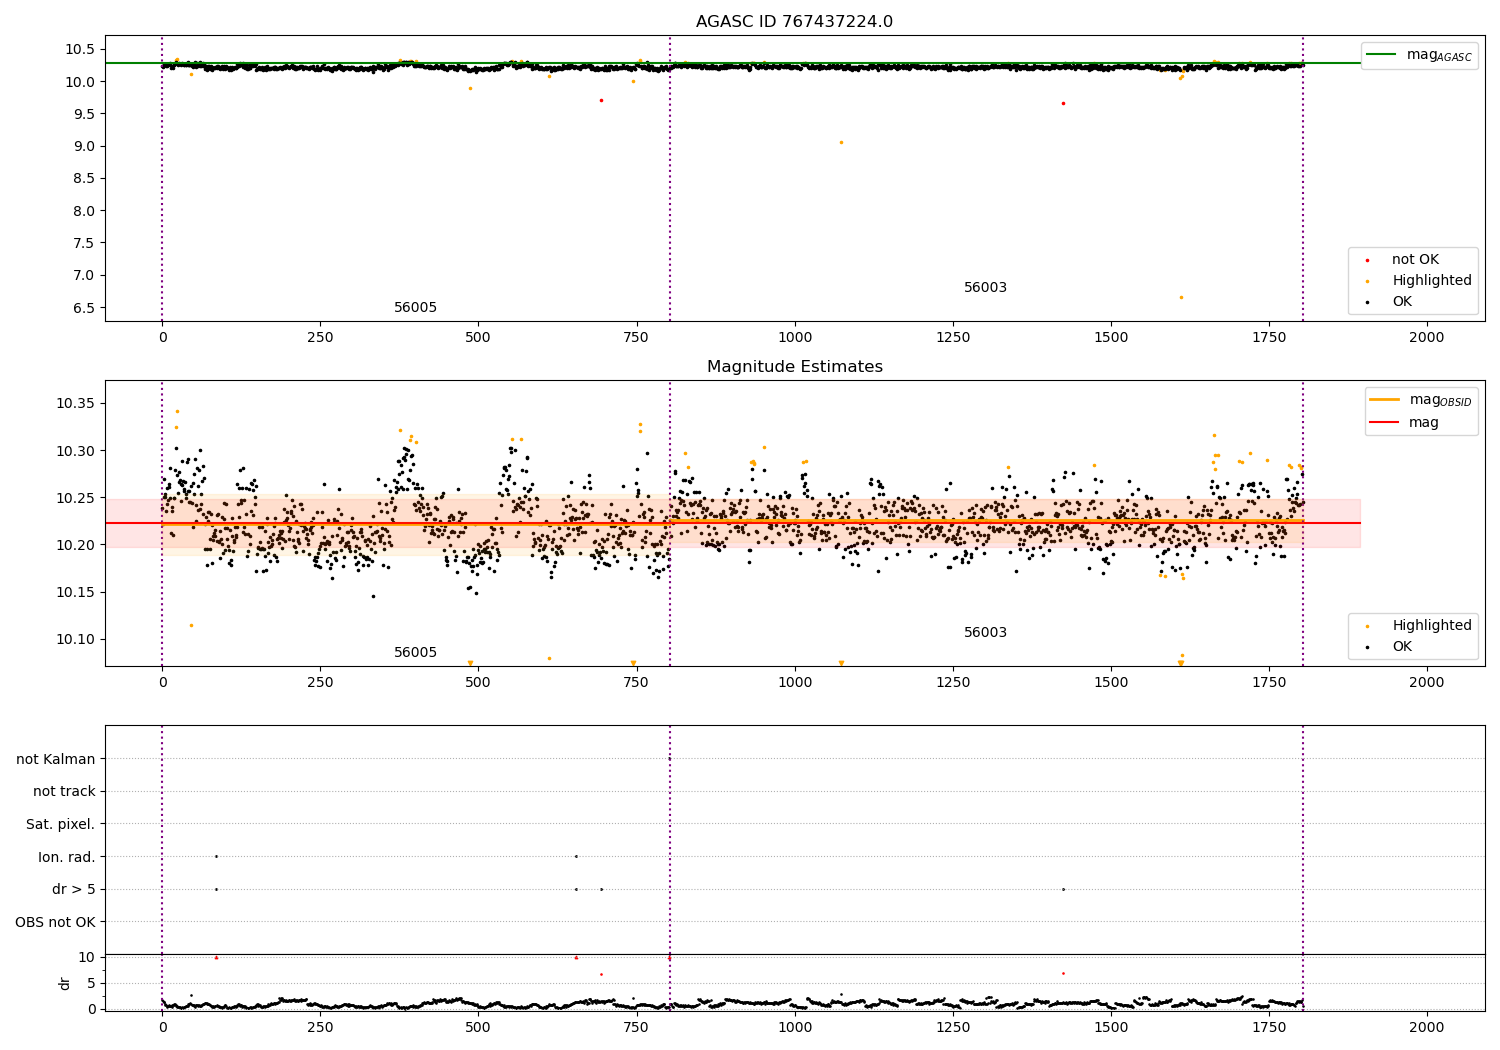Click the "not track" axis label
1500x1050 pixels.
(64, 792)
